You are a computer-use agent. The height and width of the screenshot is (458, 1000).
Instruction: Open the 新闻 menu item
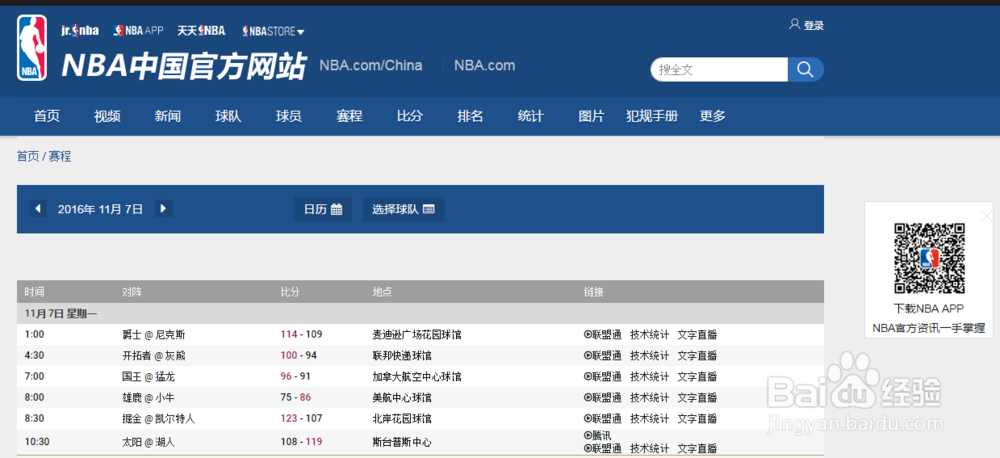(168, 116)
